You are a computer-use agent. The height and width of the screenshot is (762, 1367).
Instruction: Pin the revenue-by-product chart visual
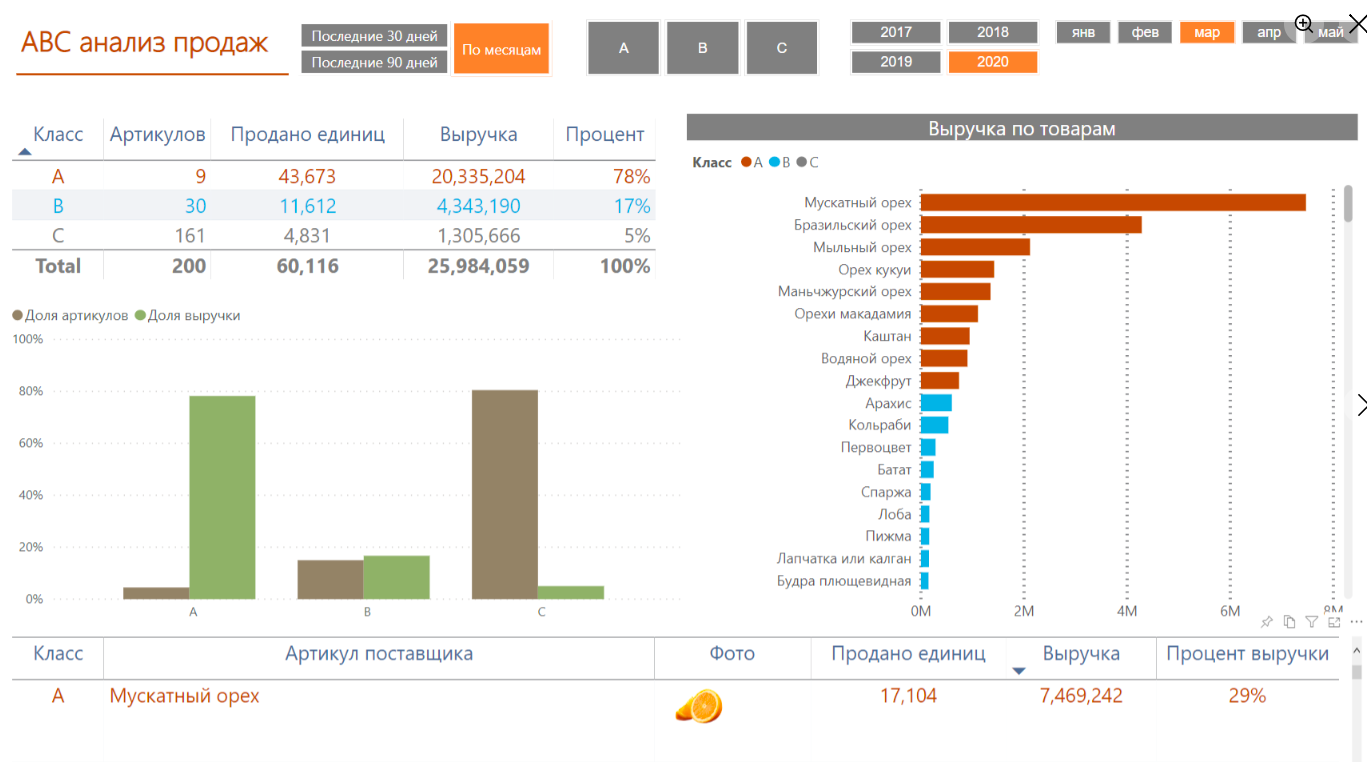pos(1267,622)
